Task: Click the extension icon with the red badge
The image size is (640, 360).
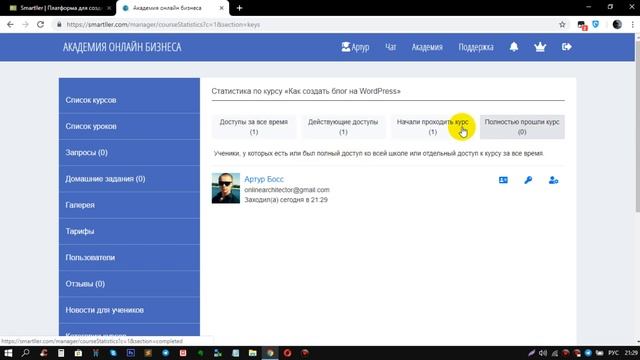Action: point(582,25)
